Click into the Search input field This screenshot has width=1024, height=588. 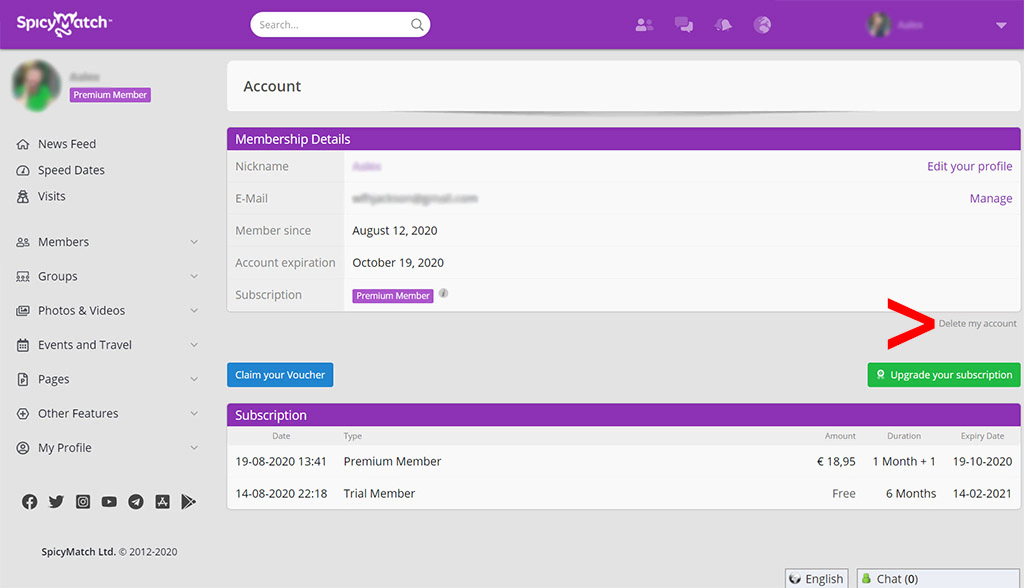(330, 25)
